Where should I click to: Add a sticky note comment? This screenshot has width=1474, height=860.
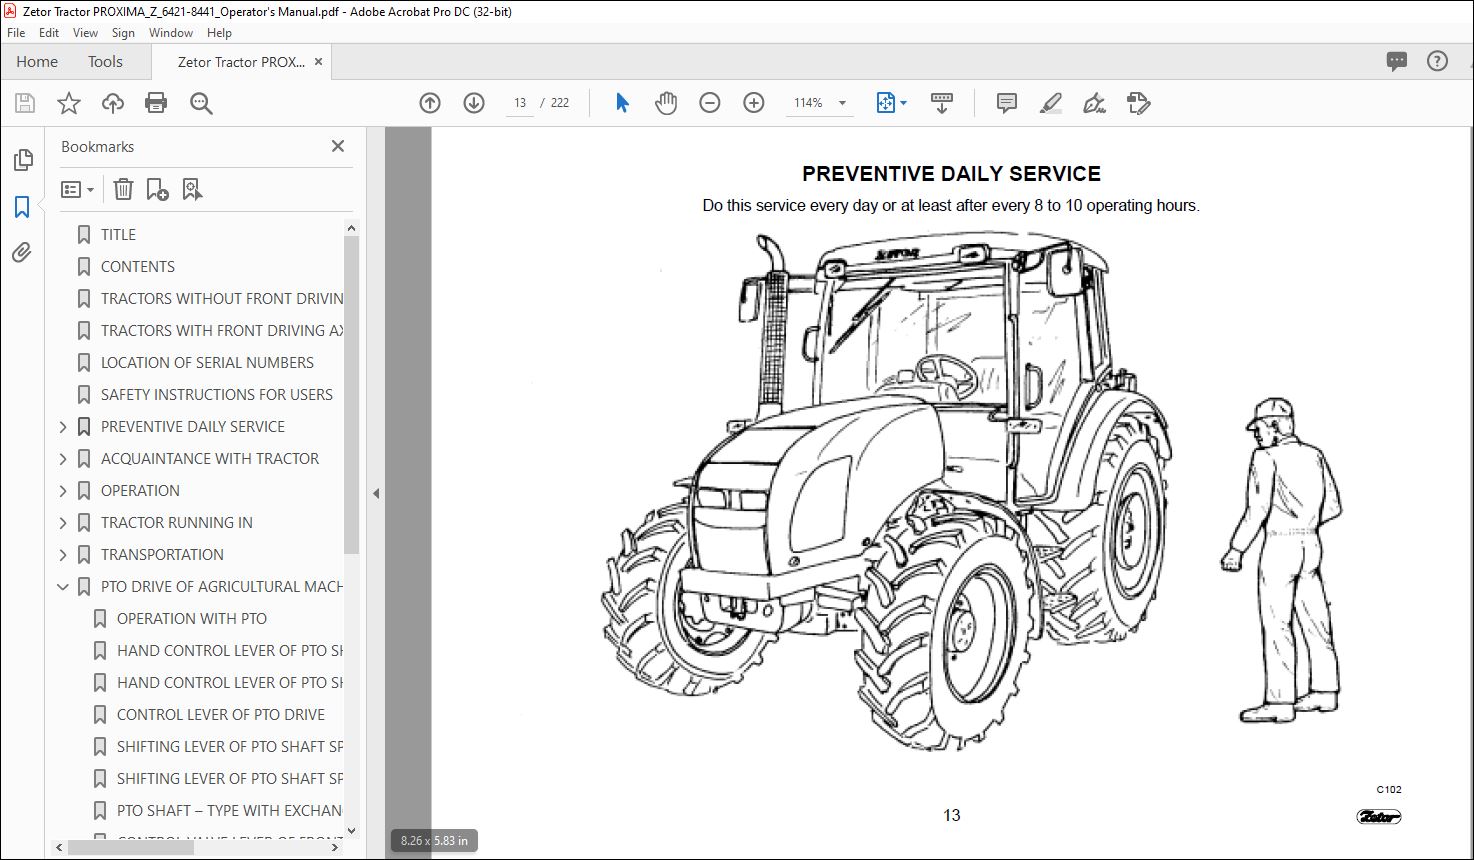tap(1007, 103)
